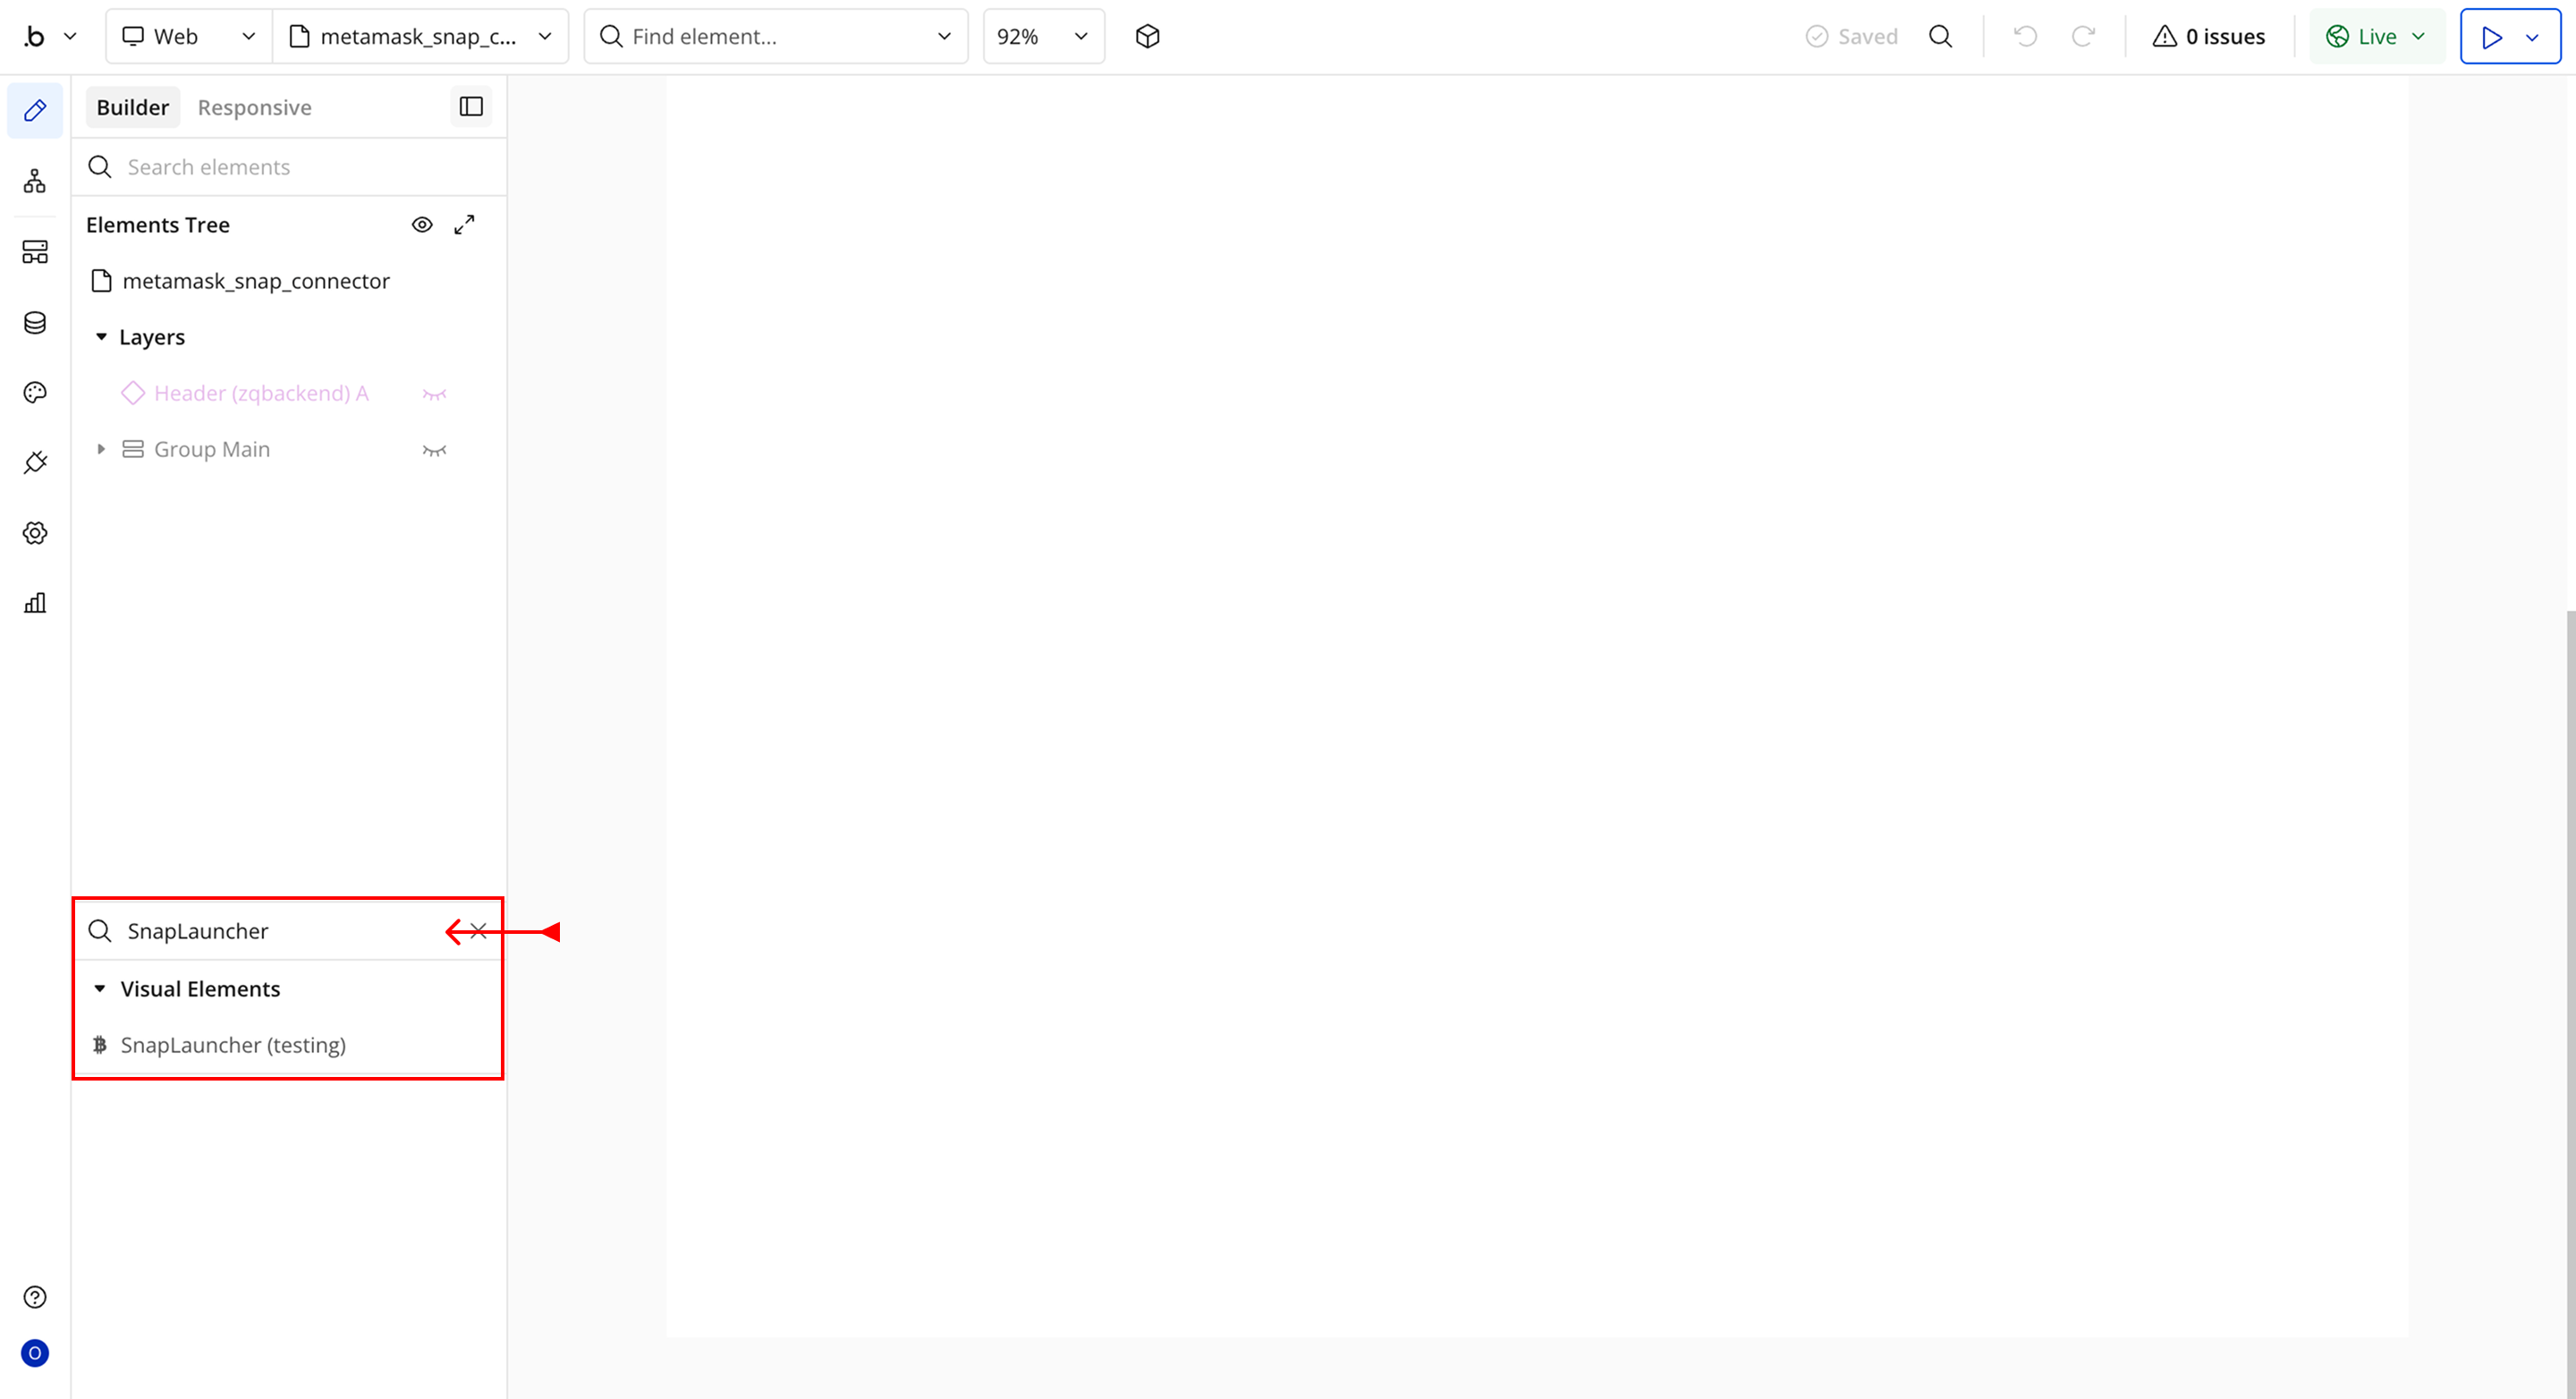The width and height of the screenshot is (2576, 1399).
Task: Open the Settings gear icon in sidebar
Action: [35, 533]
